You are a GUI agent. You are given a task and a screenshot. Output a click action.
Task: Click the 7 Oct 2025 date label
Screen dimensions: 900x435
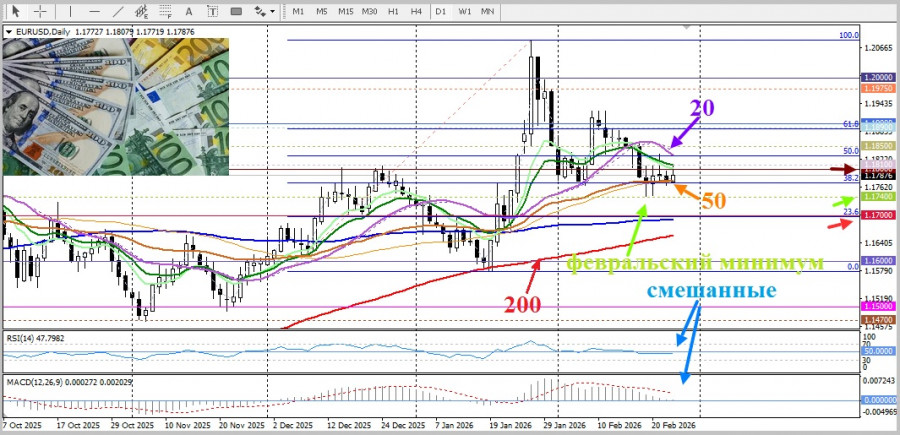click(21, 426)
